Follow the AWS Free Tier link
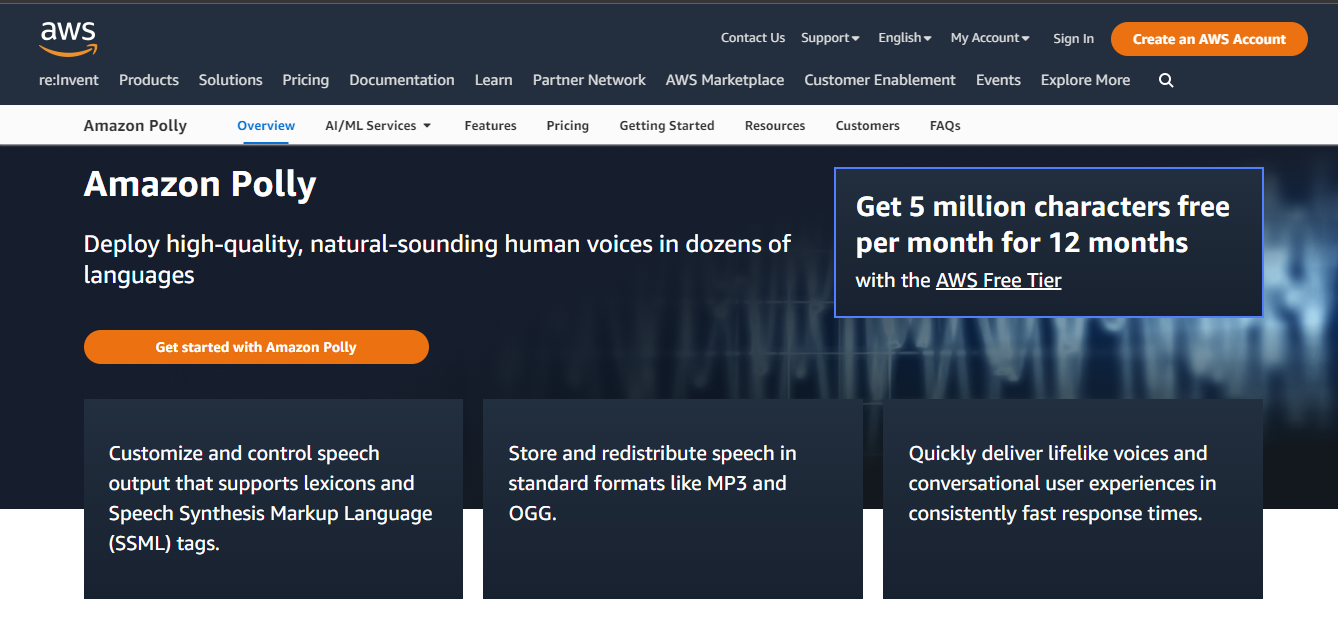The height and width of the screenshot is (639, 1338). coord(998,281)
